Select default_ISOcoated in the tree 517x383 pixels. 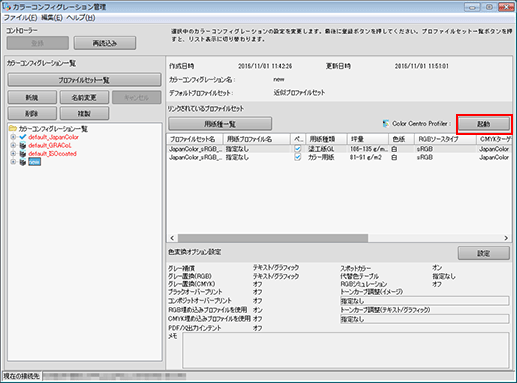pos(52,154)
